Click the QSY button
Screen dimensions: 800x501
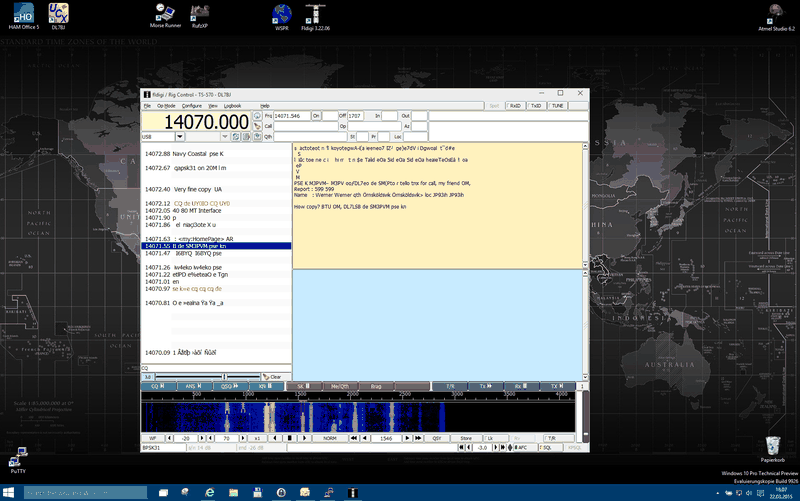pos(437,438)
